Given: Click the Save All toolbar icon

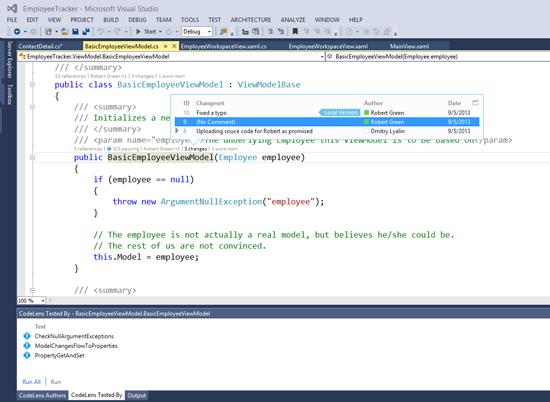Looking at the screenshot, I should coord(86,32).
